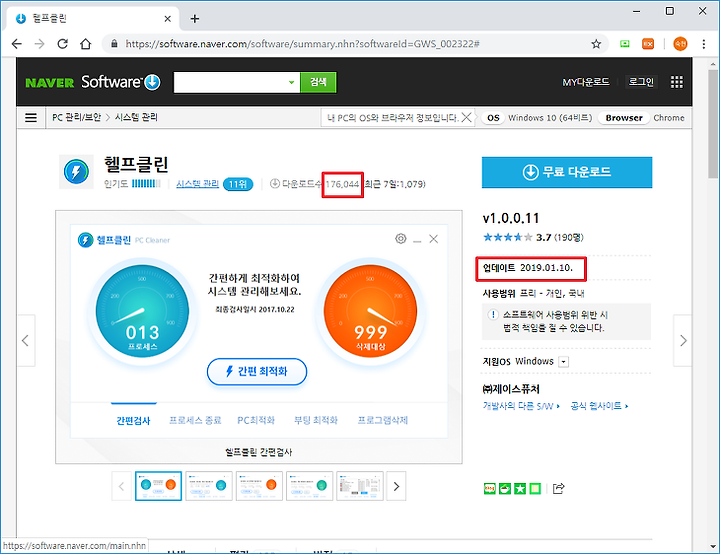Select fifth screenshot thumbnail
720x554 pixels.
(x=360, y=486)
